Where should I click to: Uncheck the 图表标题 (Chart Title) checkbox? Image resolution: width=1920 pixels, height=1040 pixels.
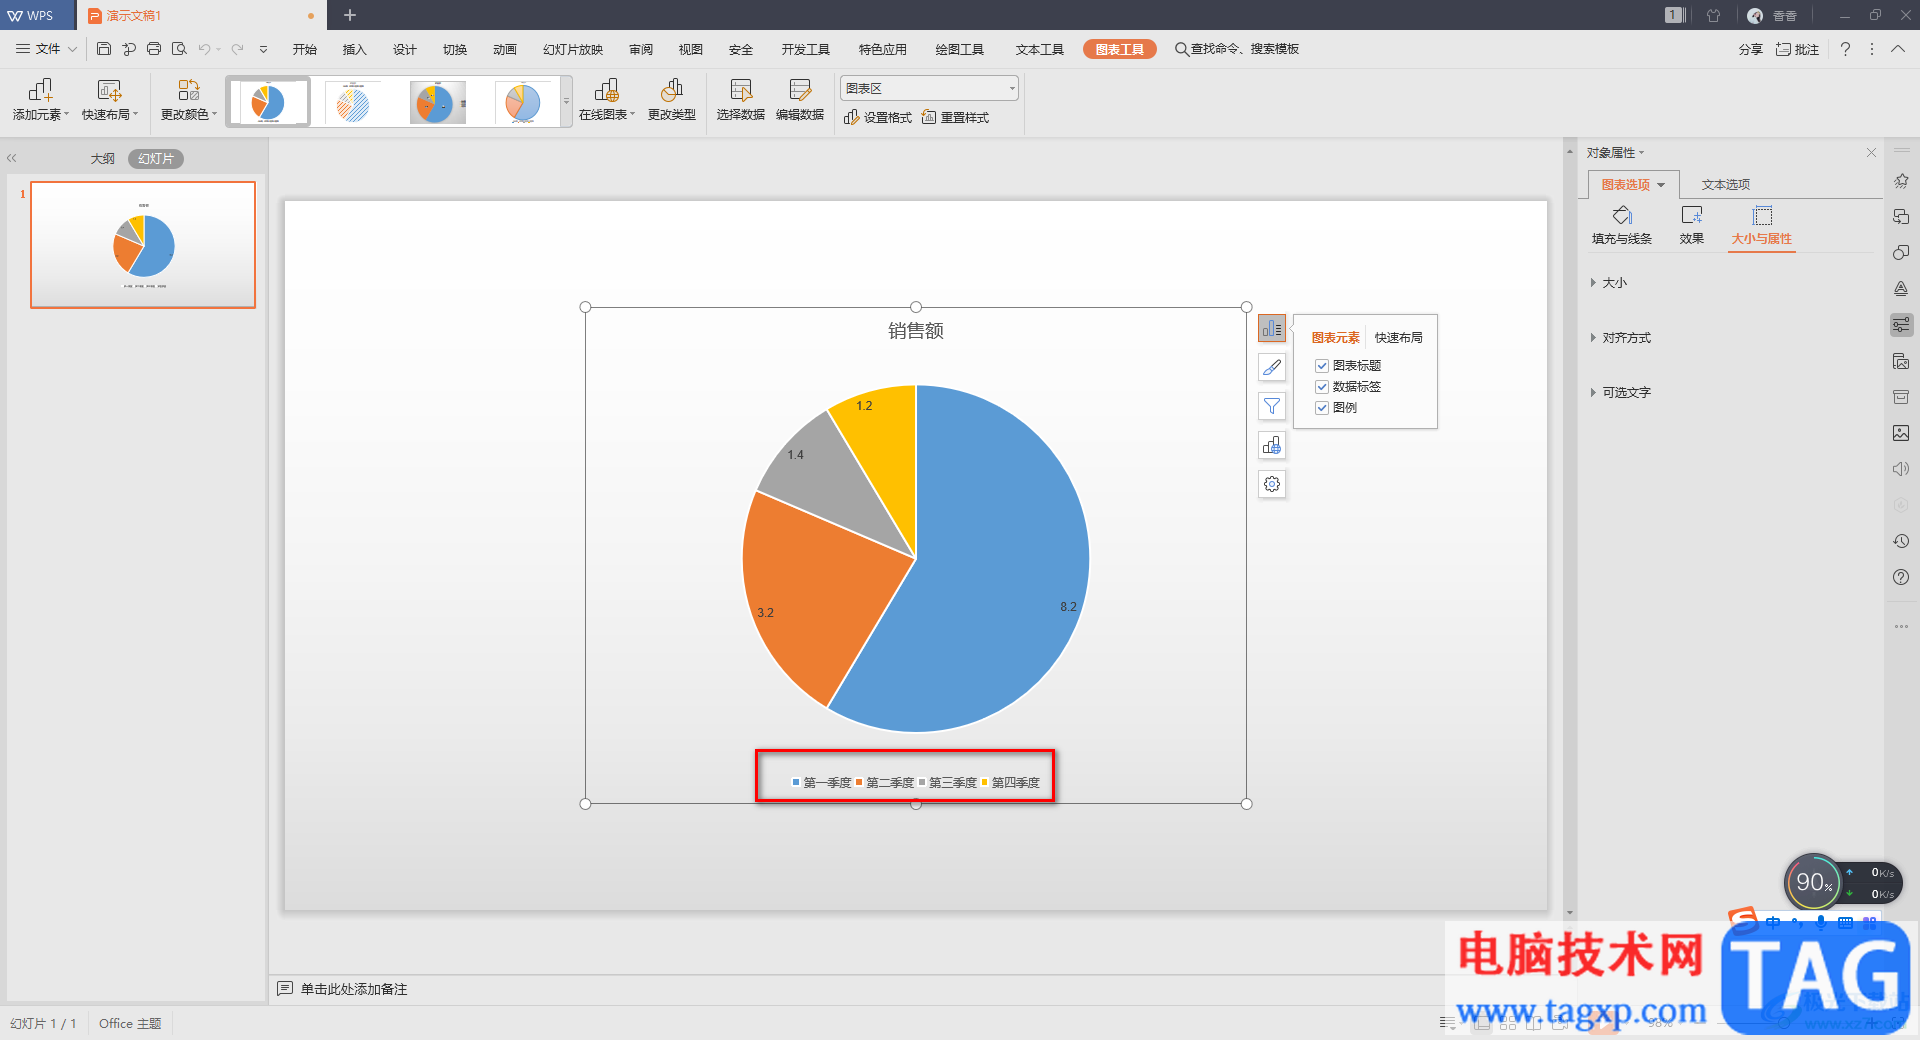(1322, 366)
